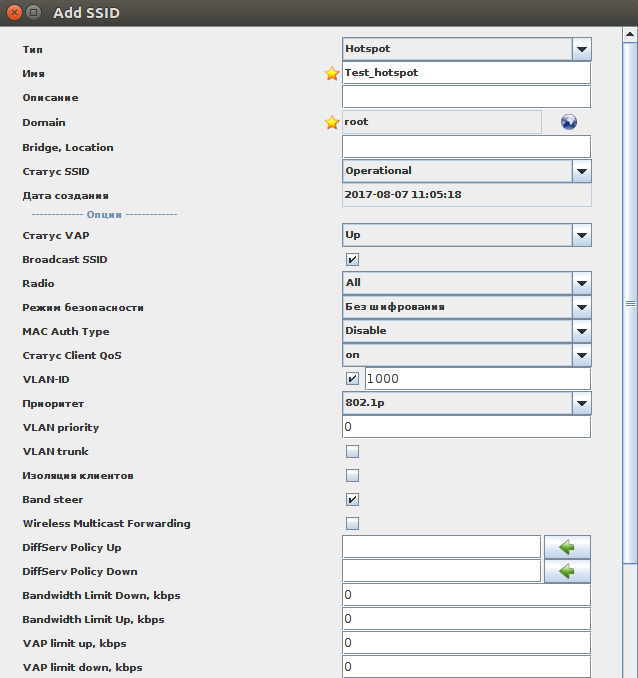Viewport: 638px width, 678px height.
Task: Click the green arrow beside DiffServ Policy Up
Action: click(x=567, y=547)
